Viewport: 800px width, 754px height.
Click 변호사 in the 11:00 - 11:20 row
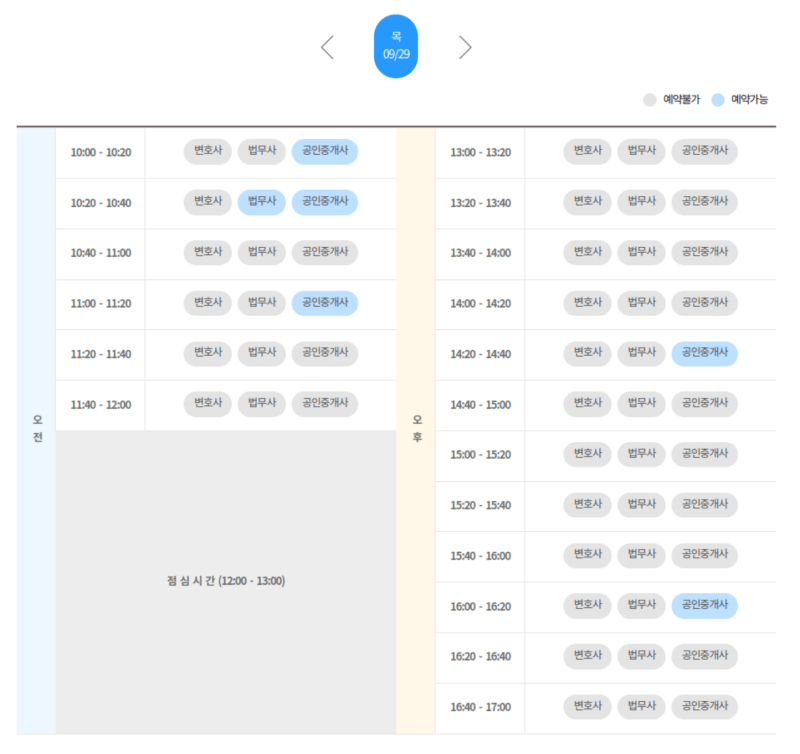(208, 303)
